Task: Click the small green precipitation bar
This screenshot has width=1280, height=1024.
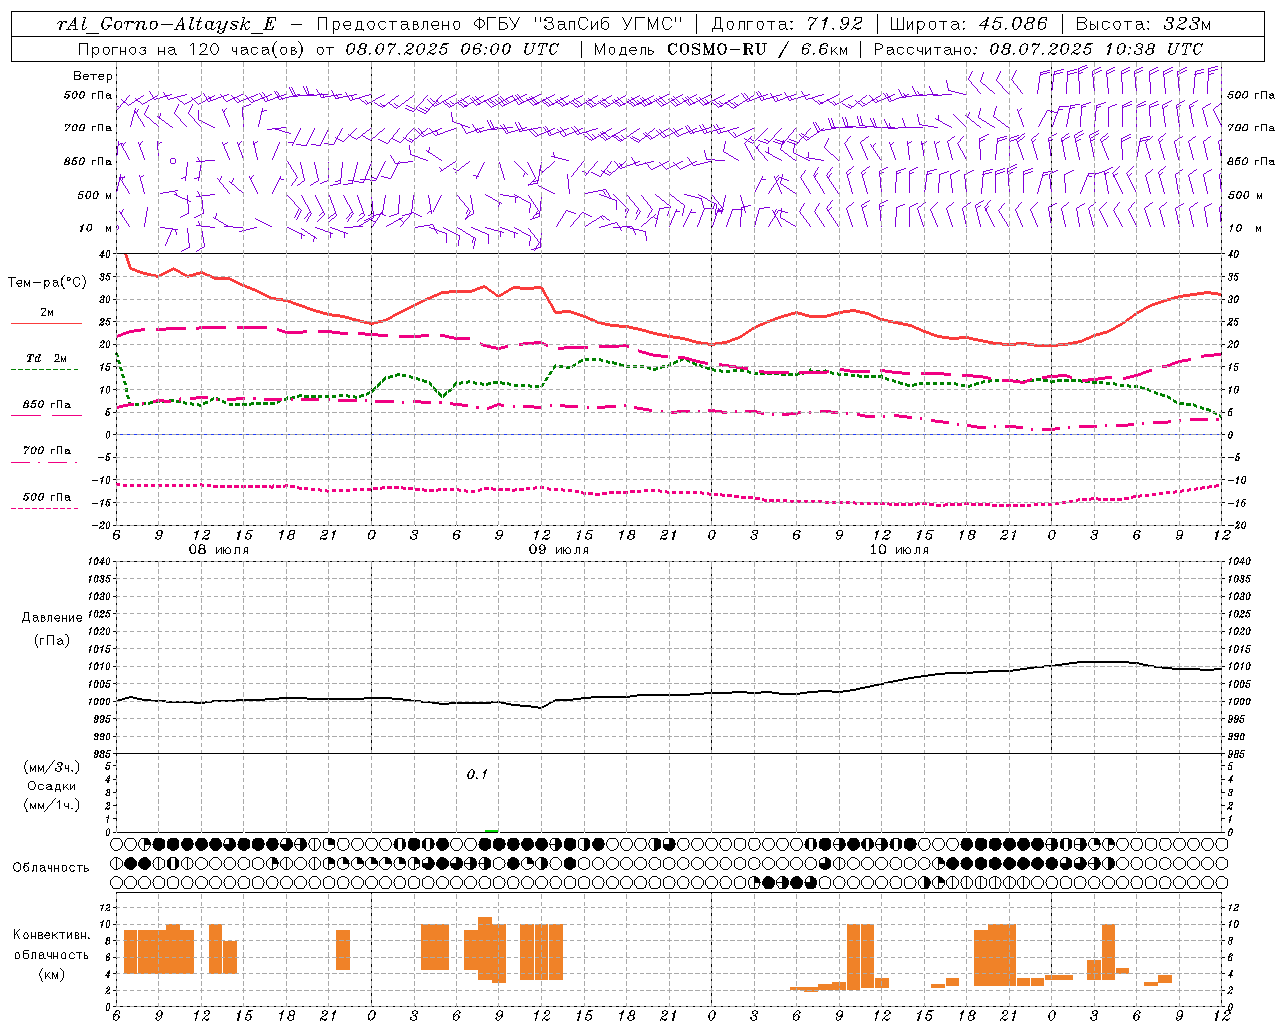Action: coord(491,830)
